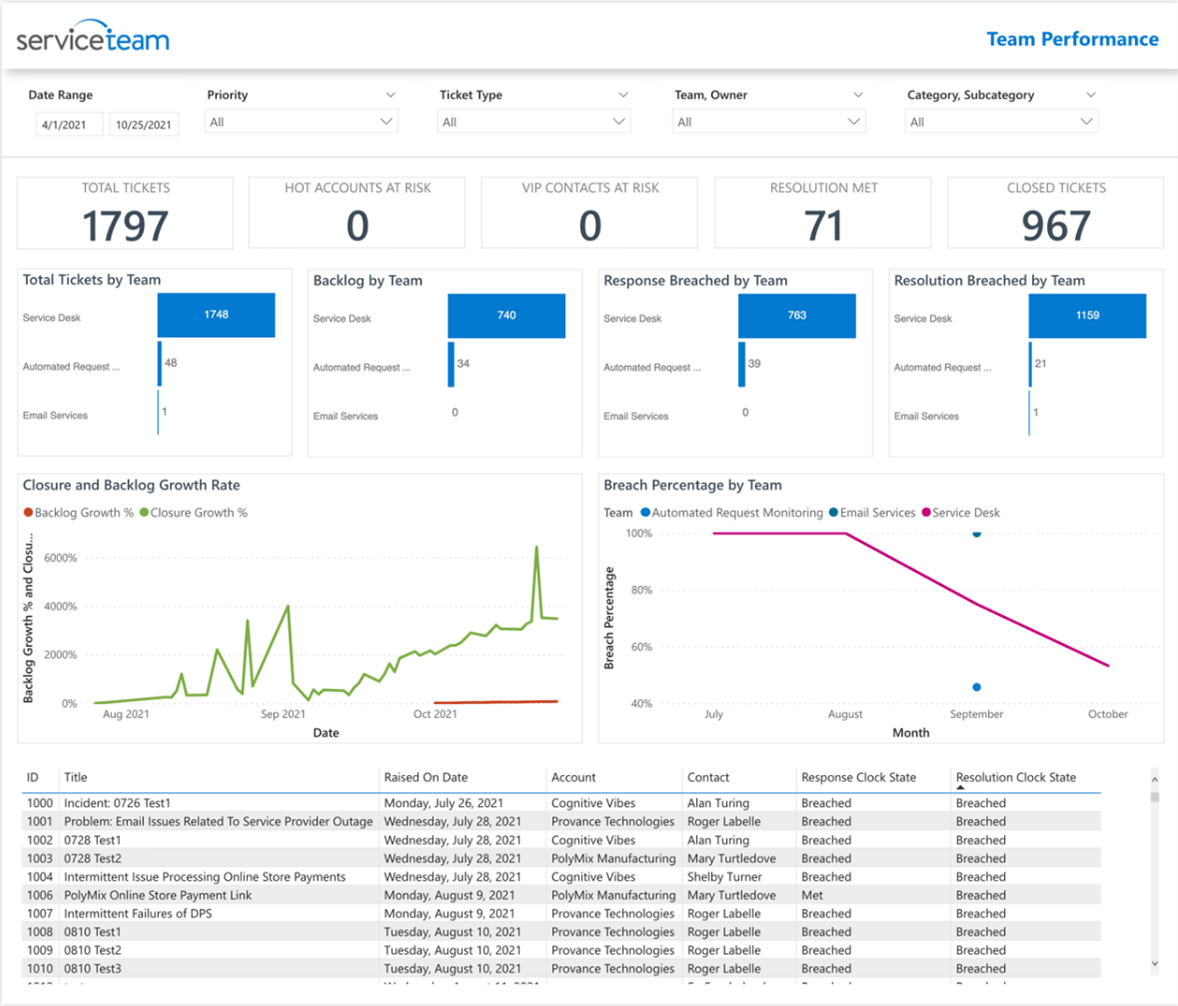
Task: Toggle highlighting on the Backlog by Team Service Desk bar
Action: [505, 315]
